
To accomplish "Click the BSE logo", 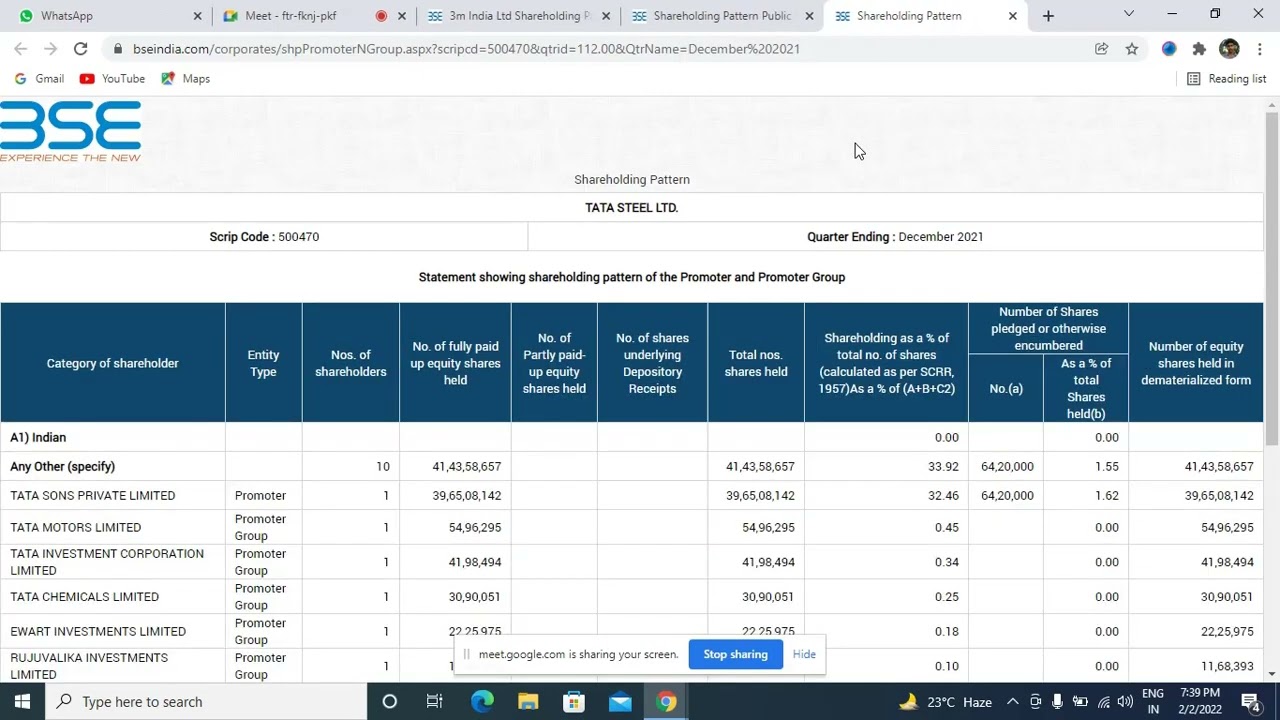I will coord(71,132).
